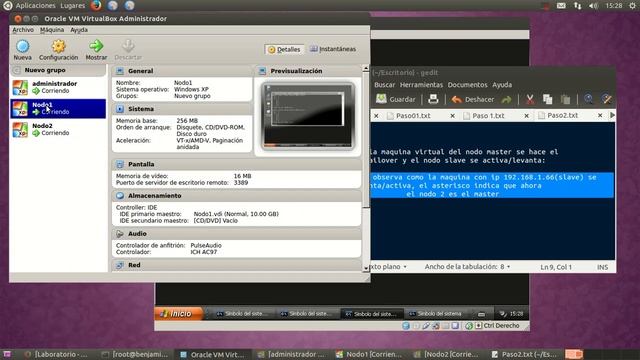Click the Red section header link
This screenshot has height=360, width=640.
tap(134, 265)
